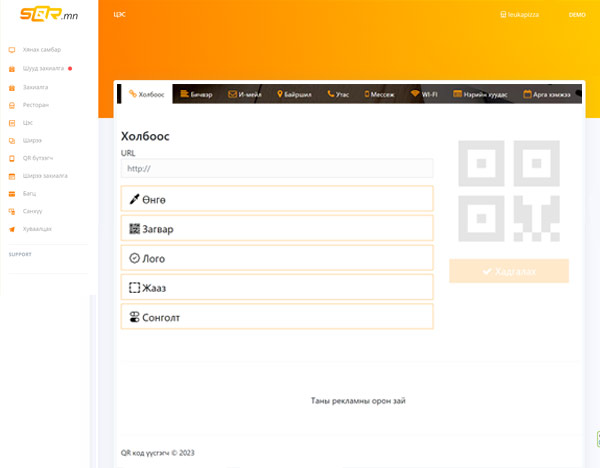
Task: Open Ширээ захиалга in sidebar
Action: pyautogui.click(x=44, y=175)
